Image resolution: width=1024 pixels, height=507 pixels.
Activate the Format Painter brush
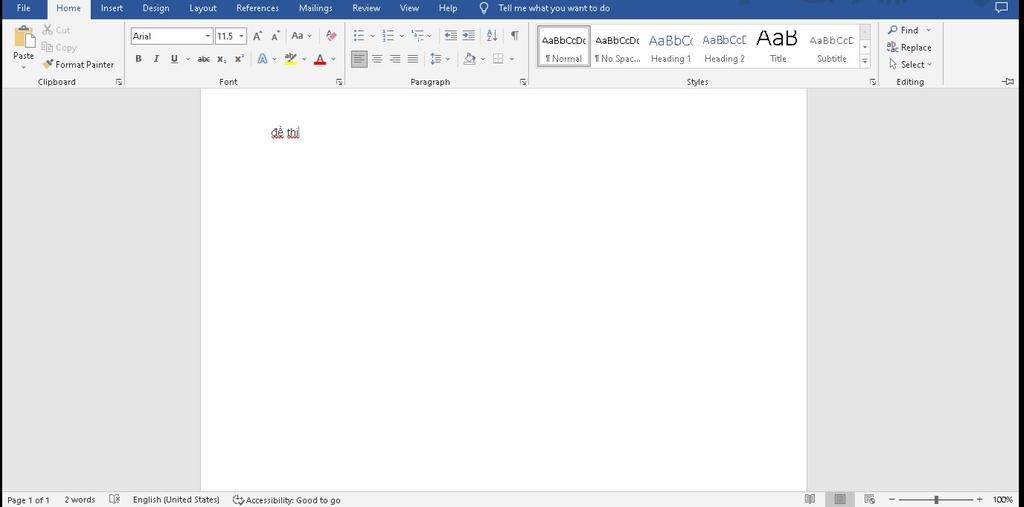47,64
